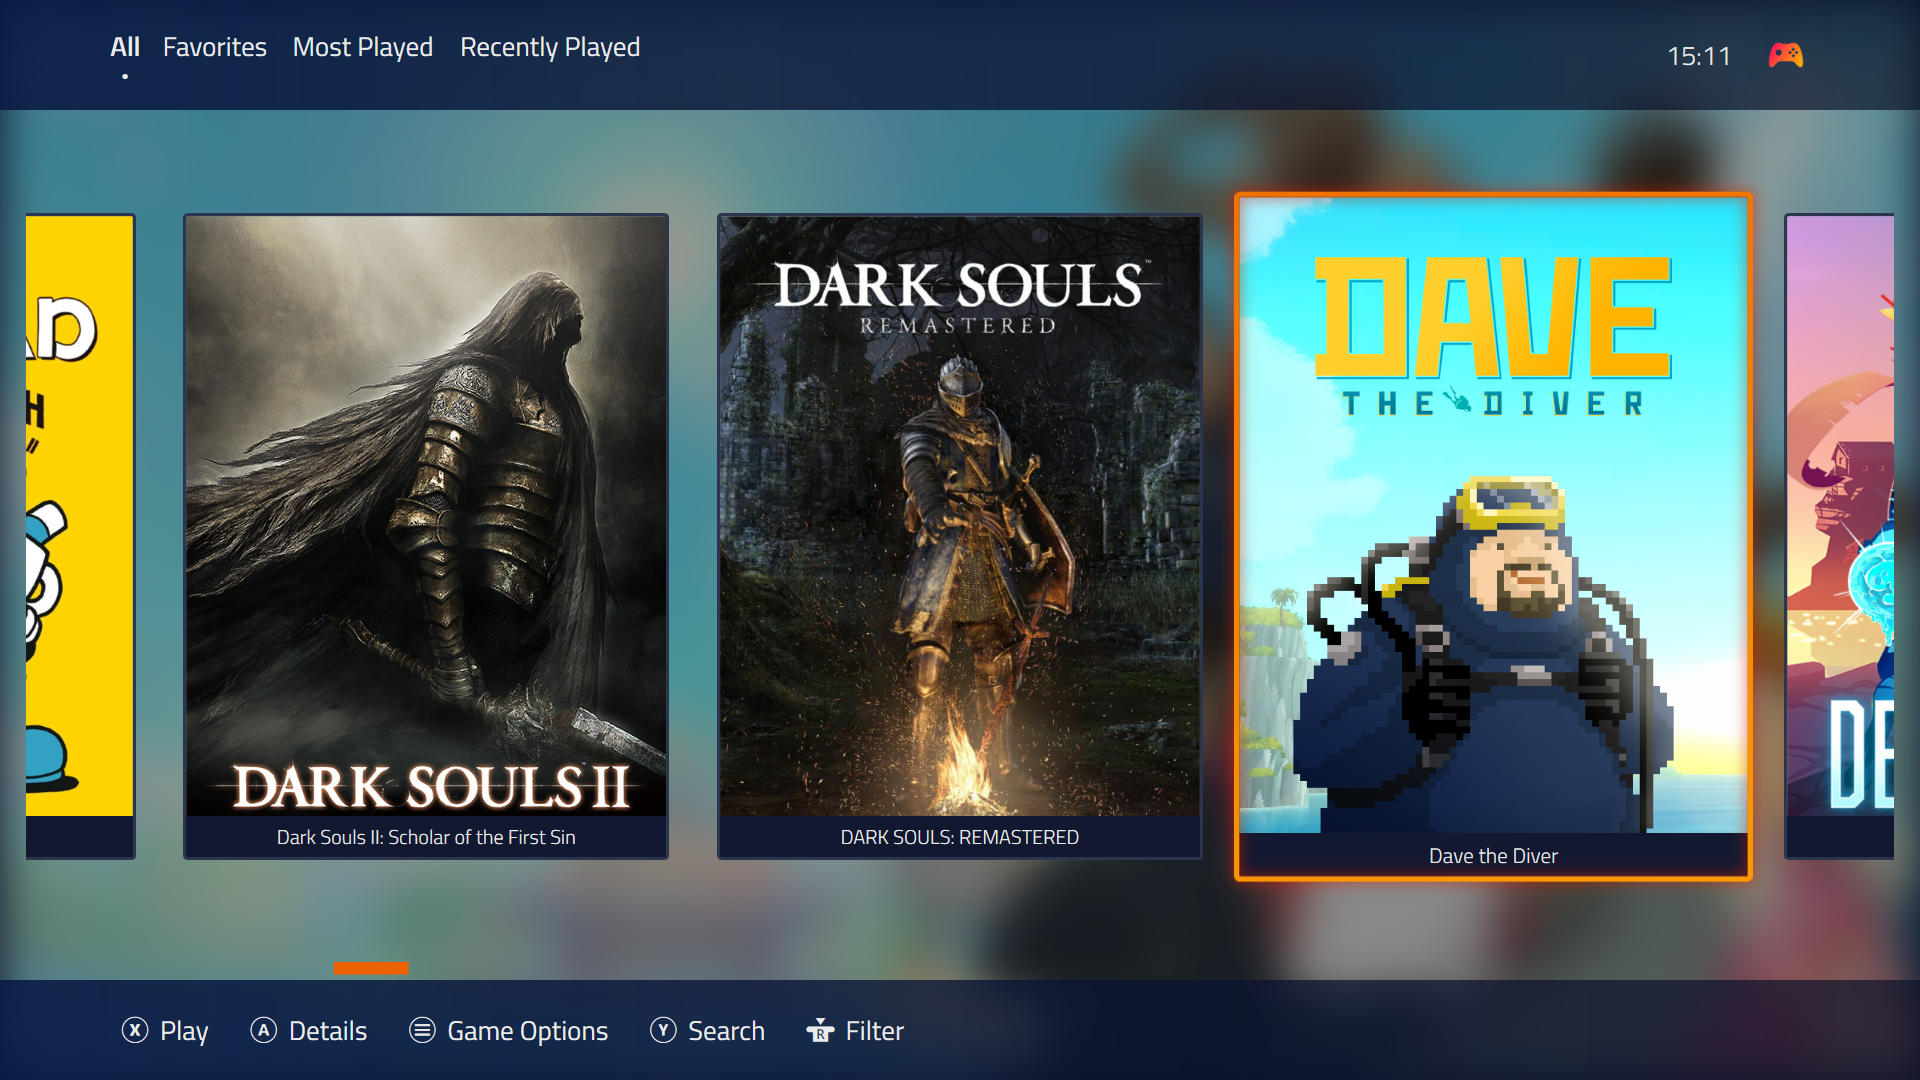The image size is (1920, 1080).
Task: Click the highlighted Dave the Diver cover
Action: [1493, 515]
